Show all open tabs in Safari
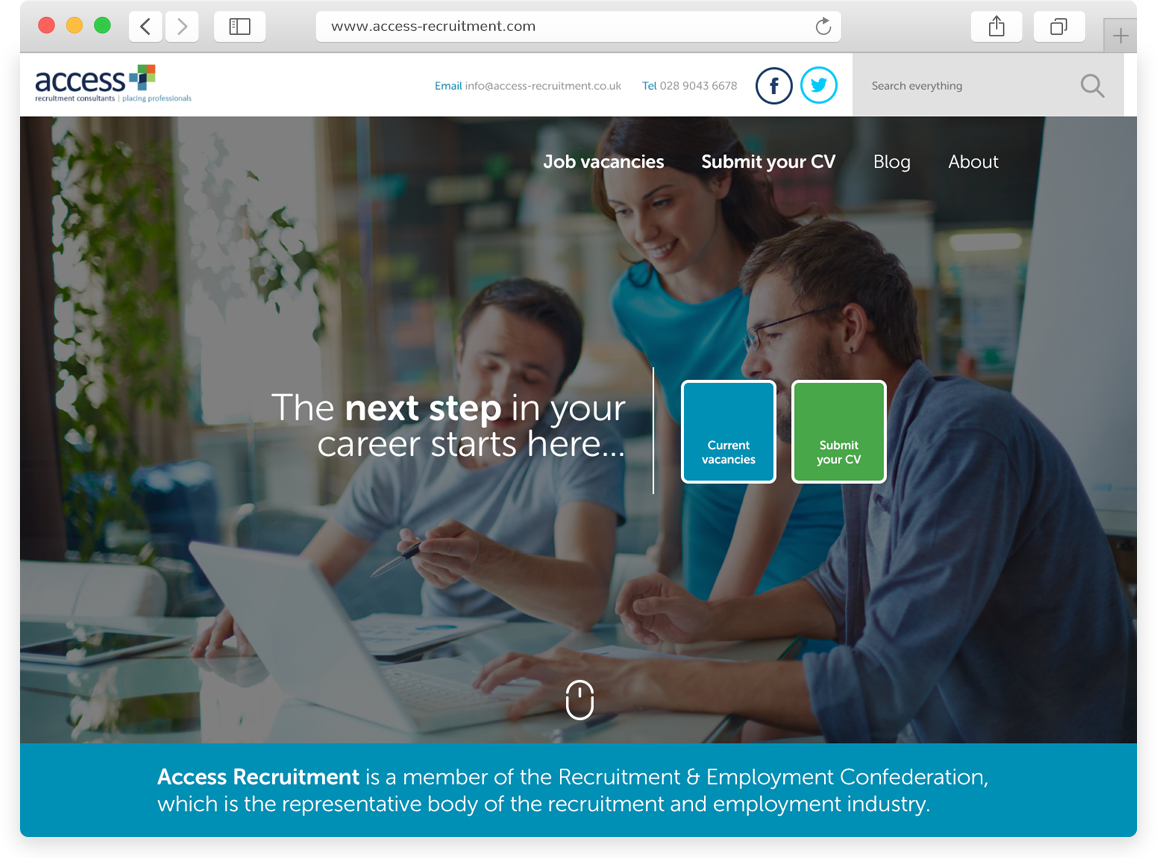 pos(1059,26)
